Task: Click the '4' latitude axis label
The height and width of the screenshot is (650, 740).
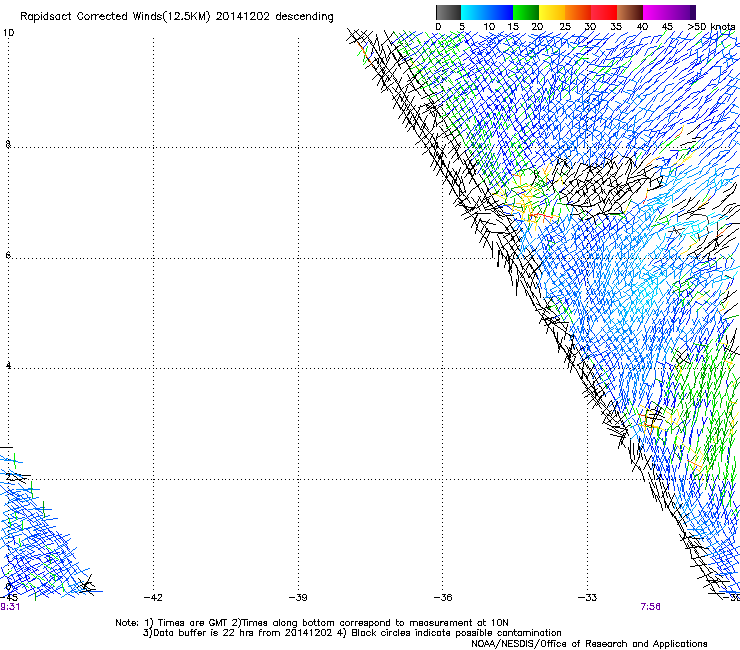Action: [8, 365]
